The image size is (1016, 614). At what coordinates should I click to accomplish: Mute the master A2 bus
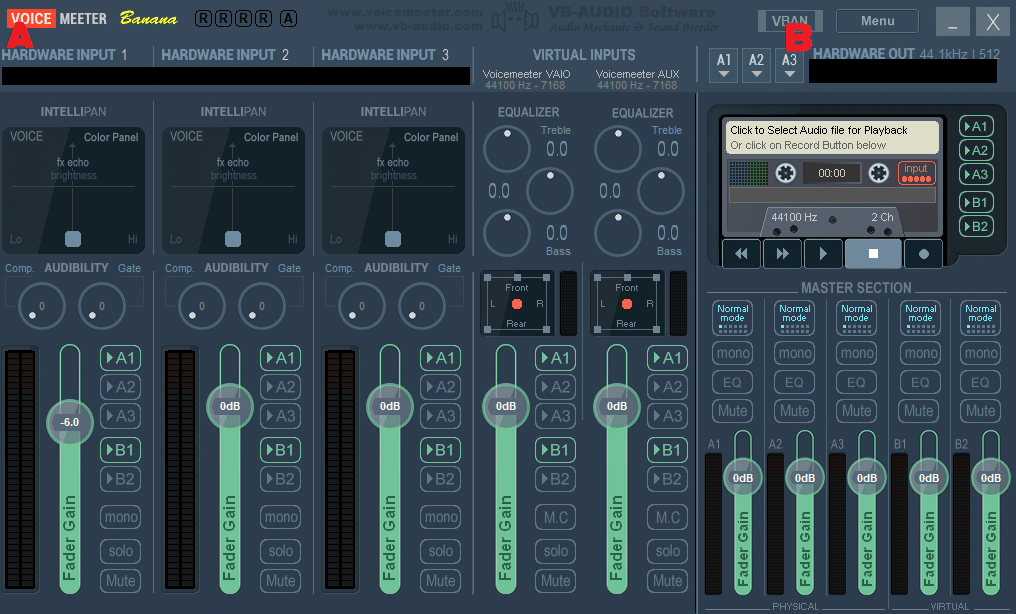(x=794, y=411)
